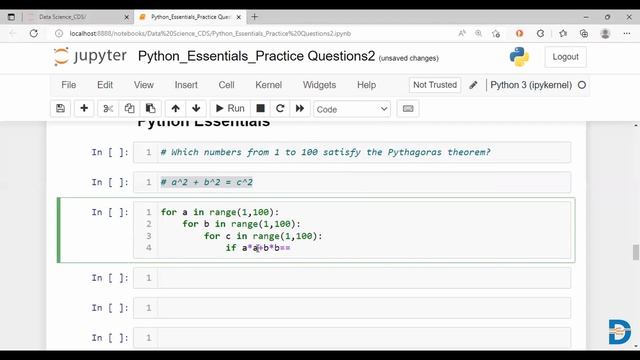Viewport: 640px width, 360px height.
Task: Click the site information icon
Action: pos(59,33)
